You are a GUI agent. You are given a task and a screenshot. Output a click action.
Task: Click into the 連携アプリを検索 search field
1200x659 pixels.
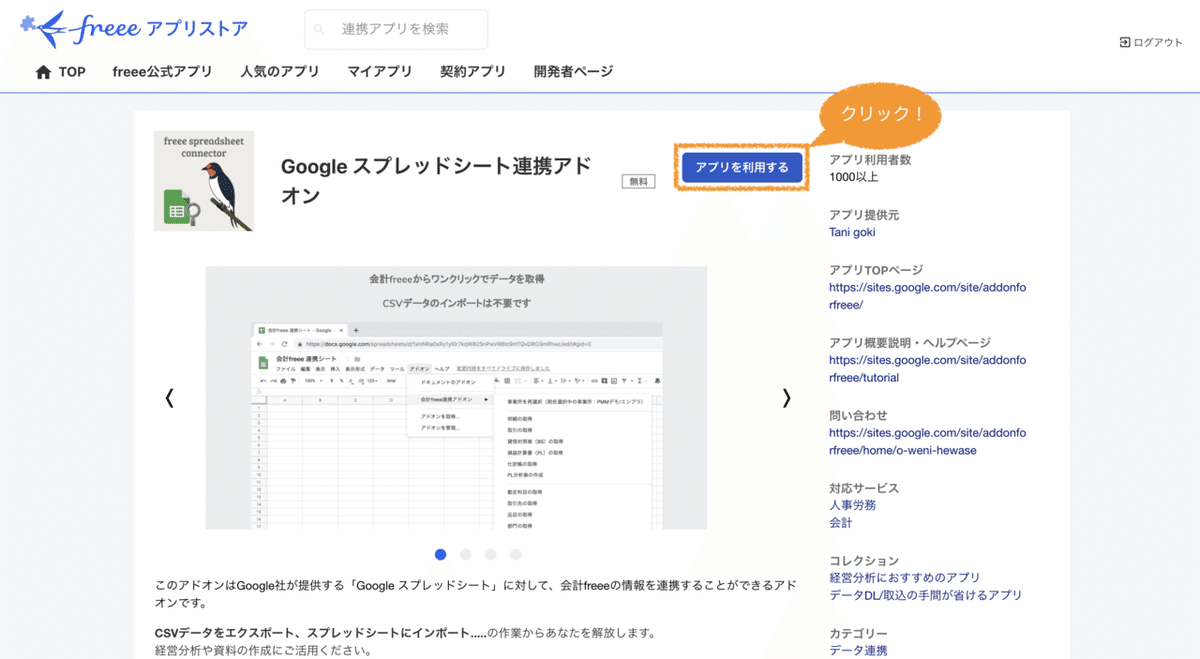pyautogui.click(x=396, y=30)
